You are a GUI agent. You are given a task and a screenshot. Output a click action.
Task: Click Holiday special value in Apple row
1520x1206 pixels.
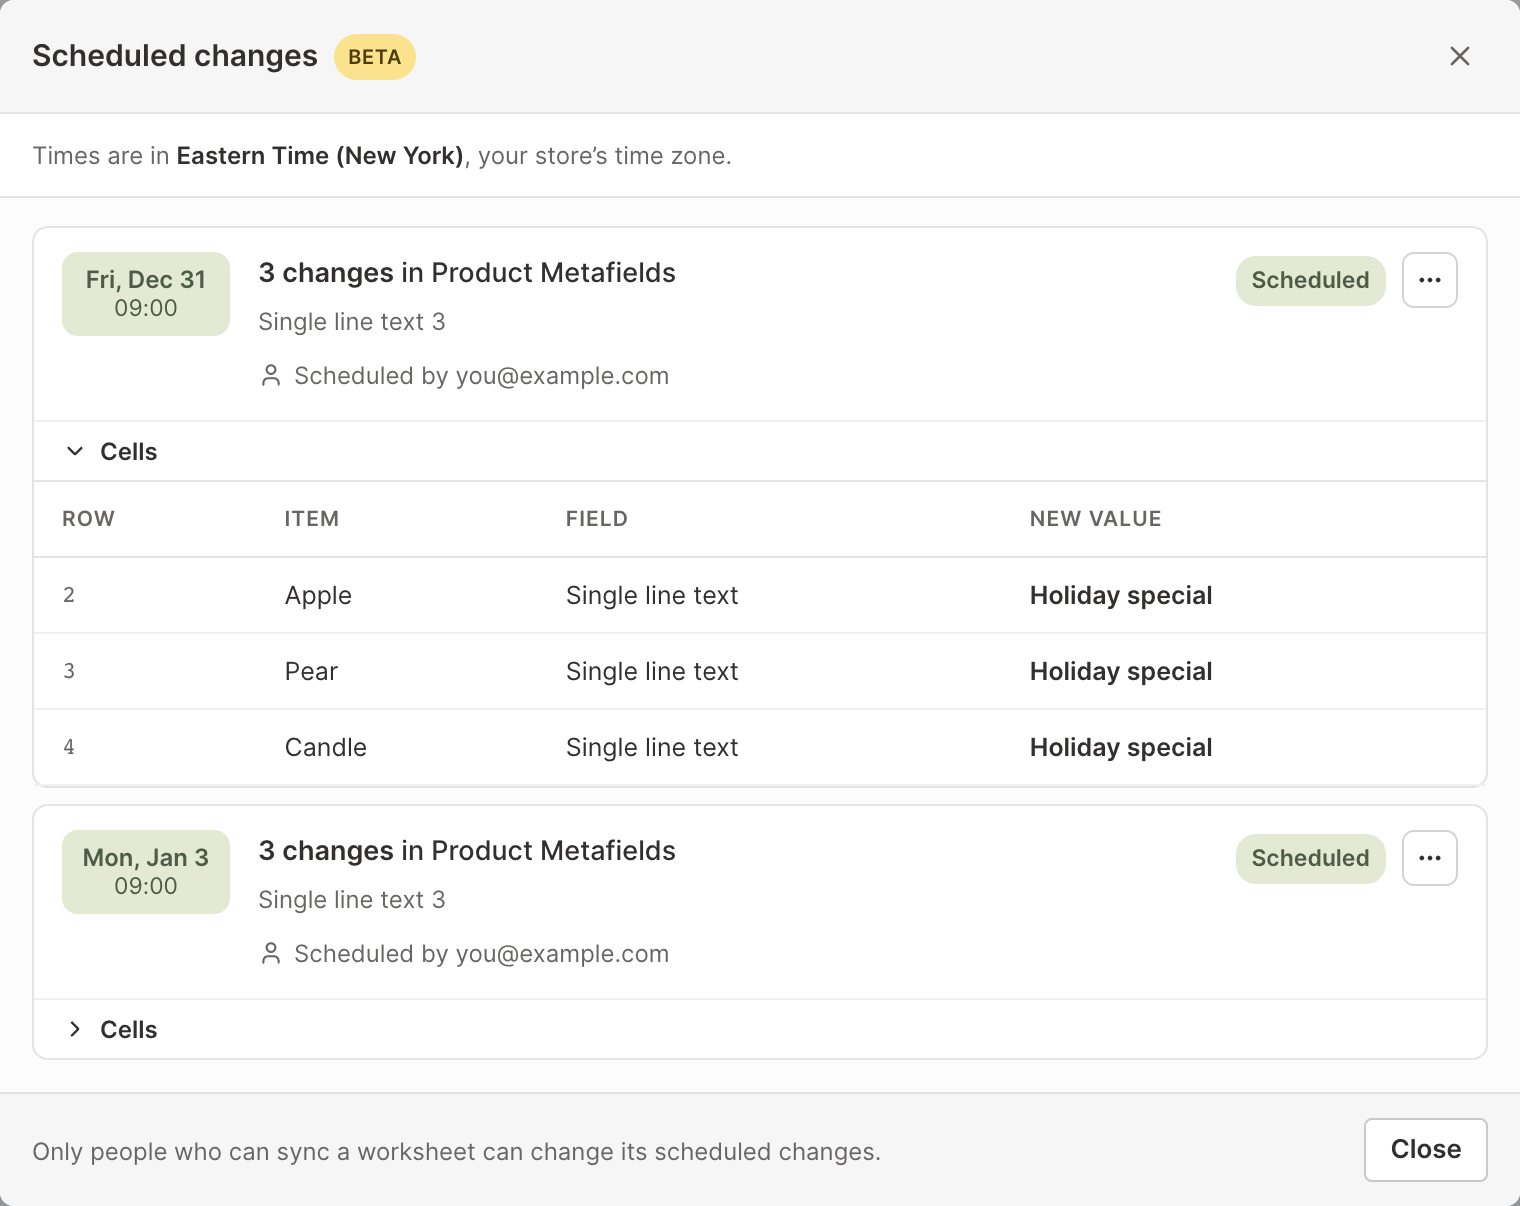[1121, 596]
